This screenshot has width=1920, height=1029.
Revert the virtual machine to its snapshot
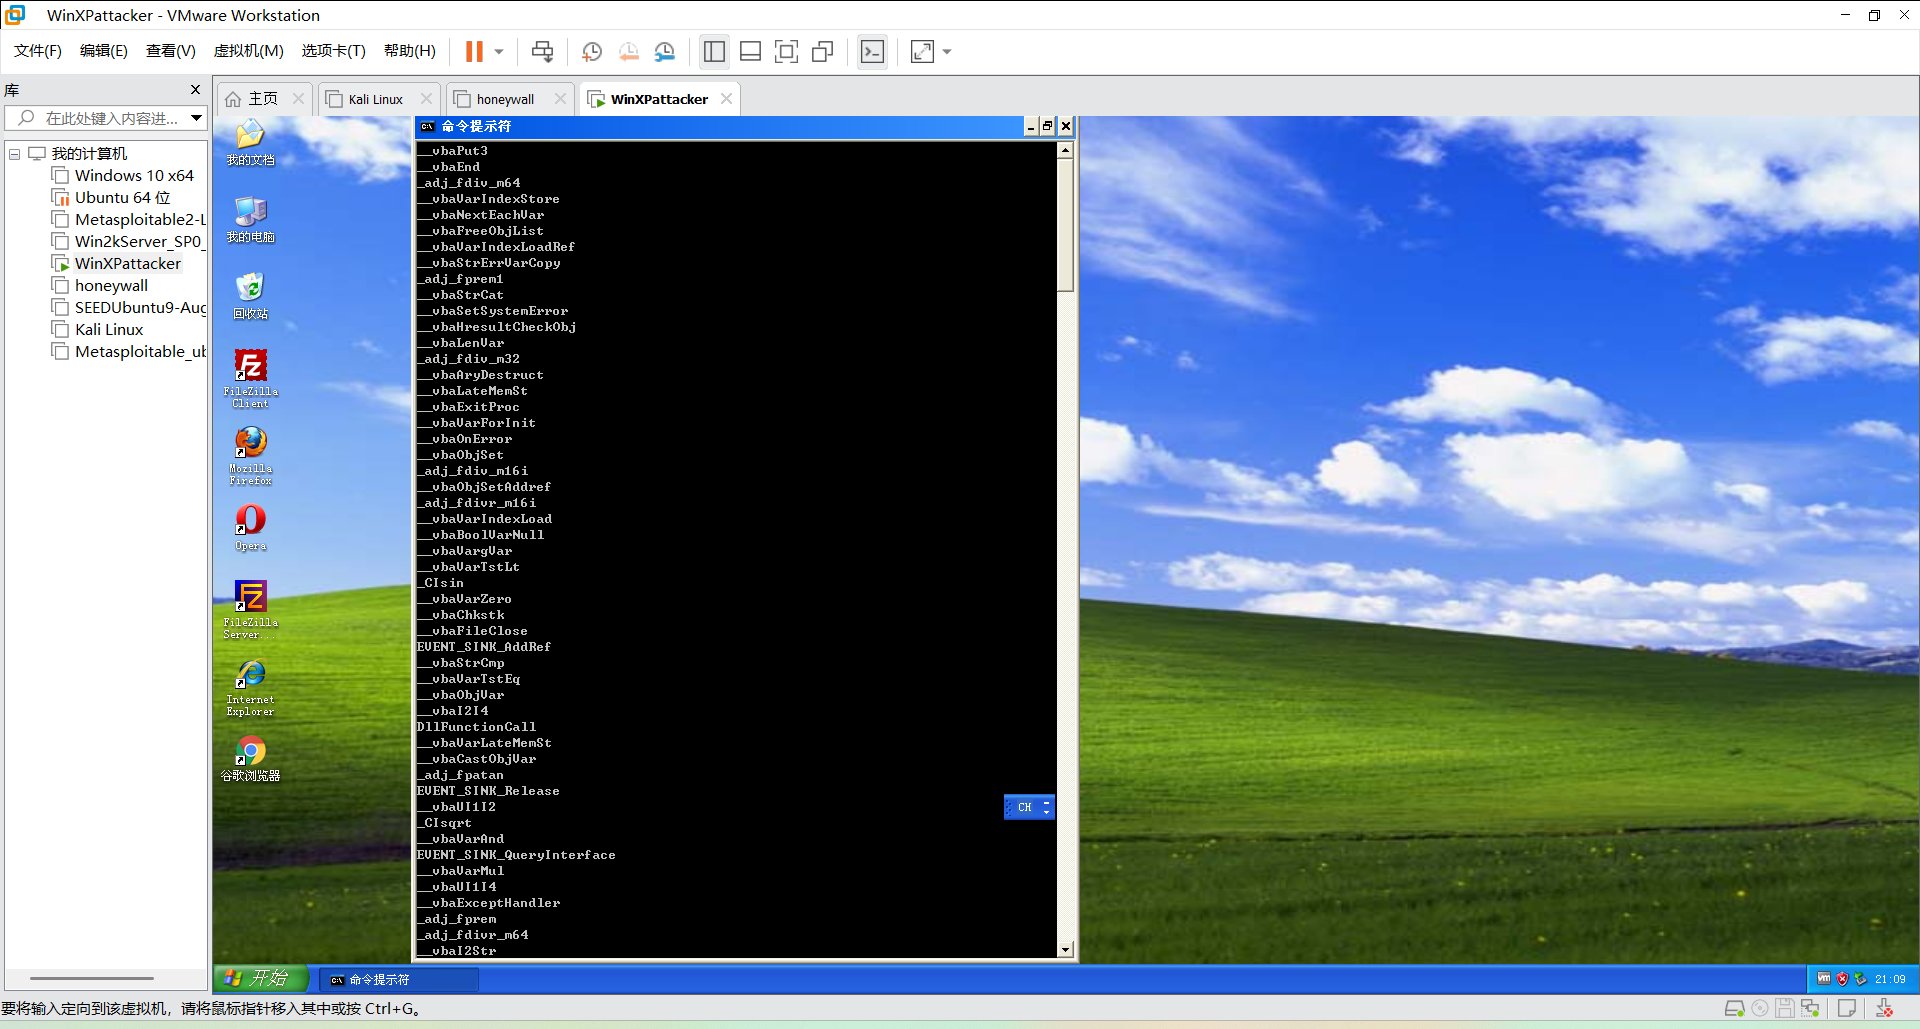(x=628, y=51)
